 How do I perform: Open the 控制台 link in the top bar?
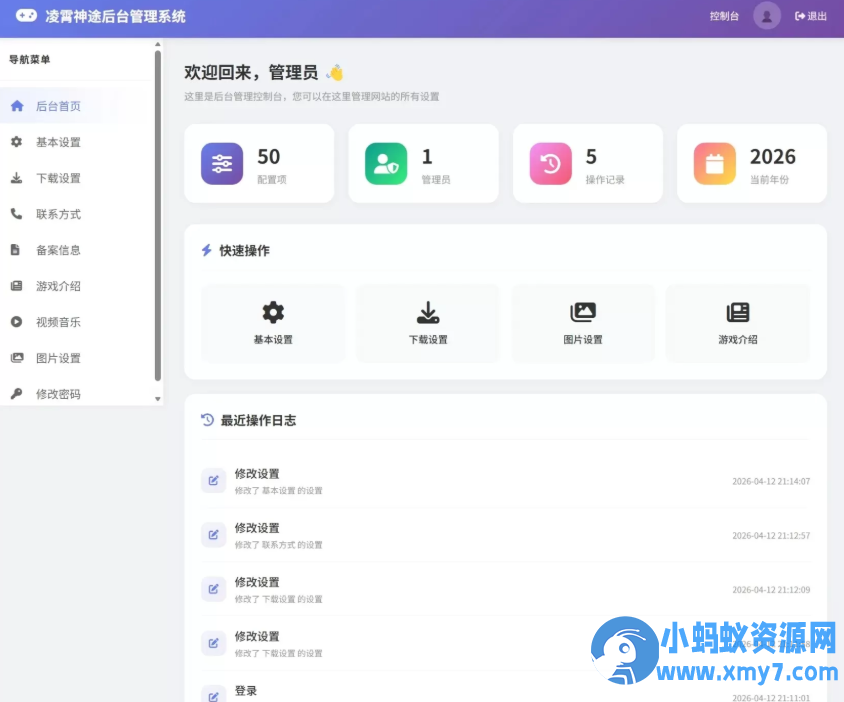coord(723,16)
